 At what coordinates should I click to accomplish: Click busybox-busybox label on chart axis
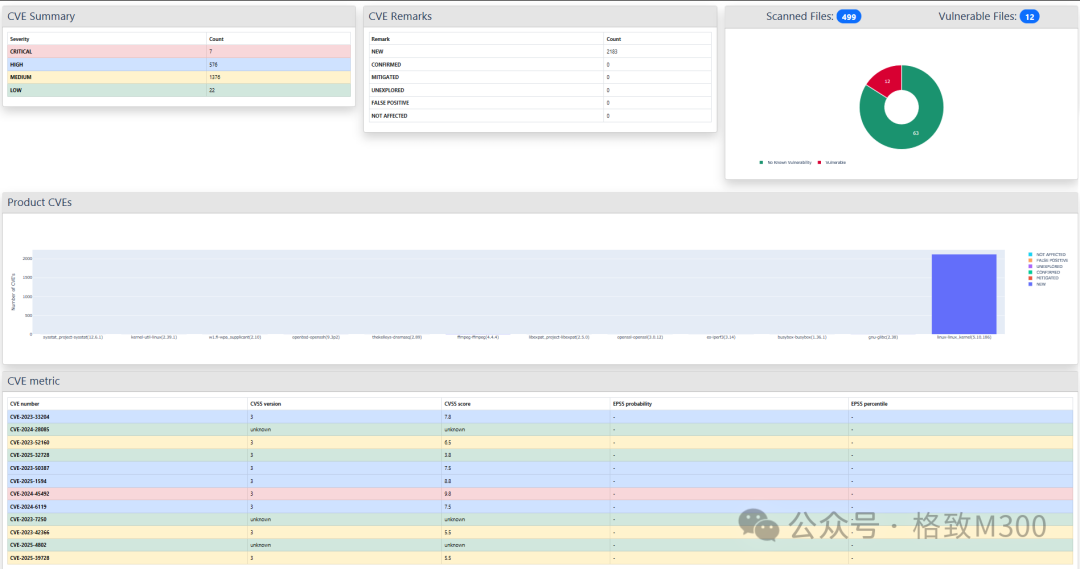pos(802,338)
